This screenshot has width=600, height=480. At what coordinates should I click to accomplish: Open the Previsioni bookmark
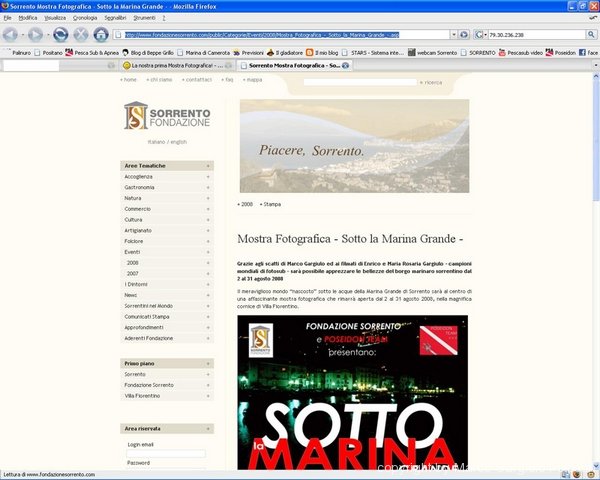coord(248,53)
